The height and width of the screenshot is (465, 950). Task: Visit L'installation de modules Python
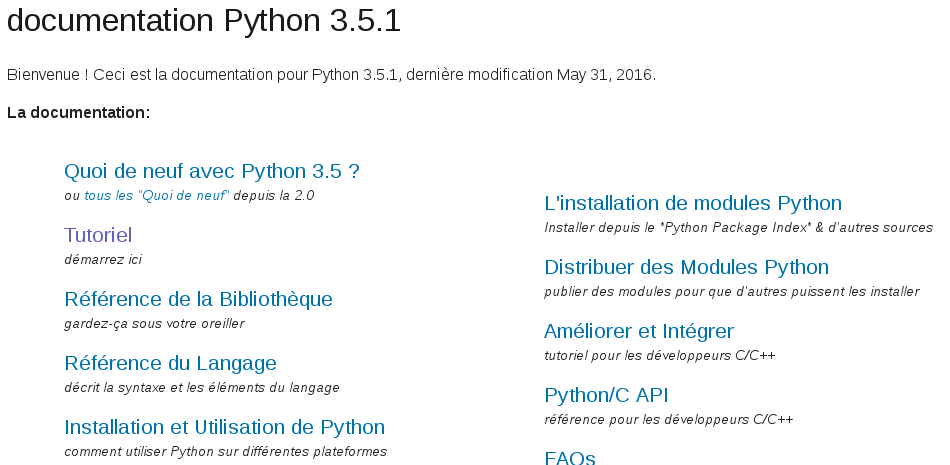point(693,203)
